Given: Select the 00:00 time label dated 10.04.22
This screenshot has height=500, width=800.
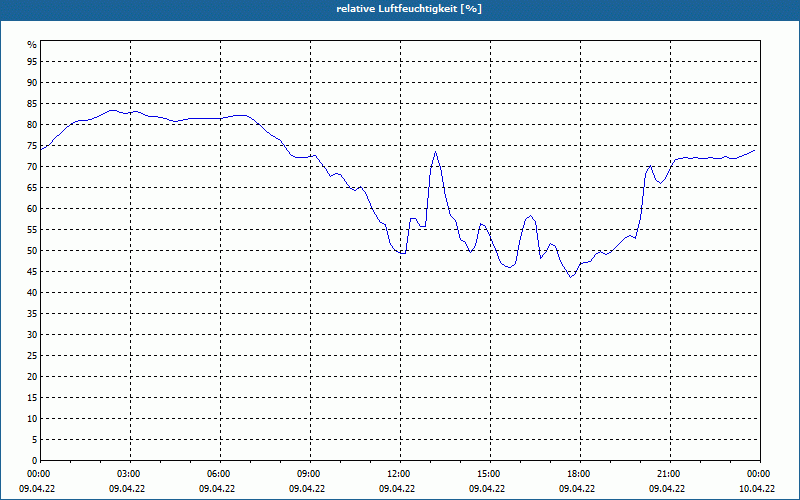Looking at the screenshot, I should [x=760, y=474].
